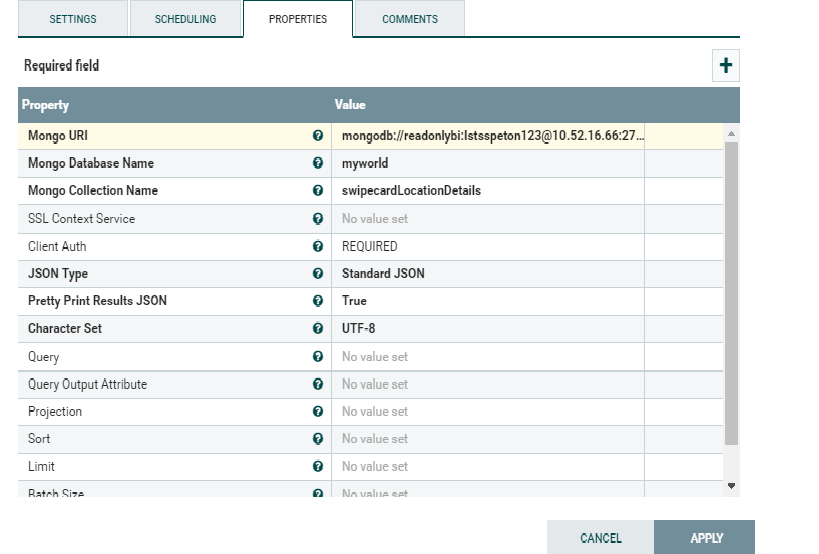The image size is (819, 554).
Task: Click the help icon beside Mongo URI
Action: point(318,136)
